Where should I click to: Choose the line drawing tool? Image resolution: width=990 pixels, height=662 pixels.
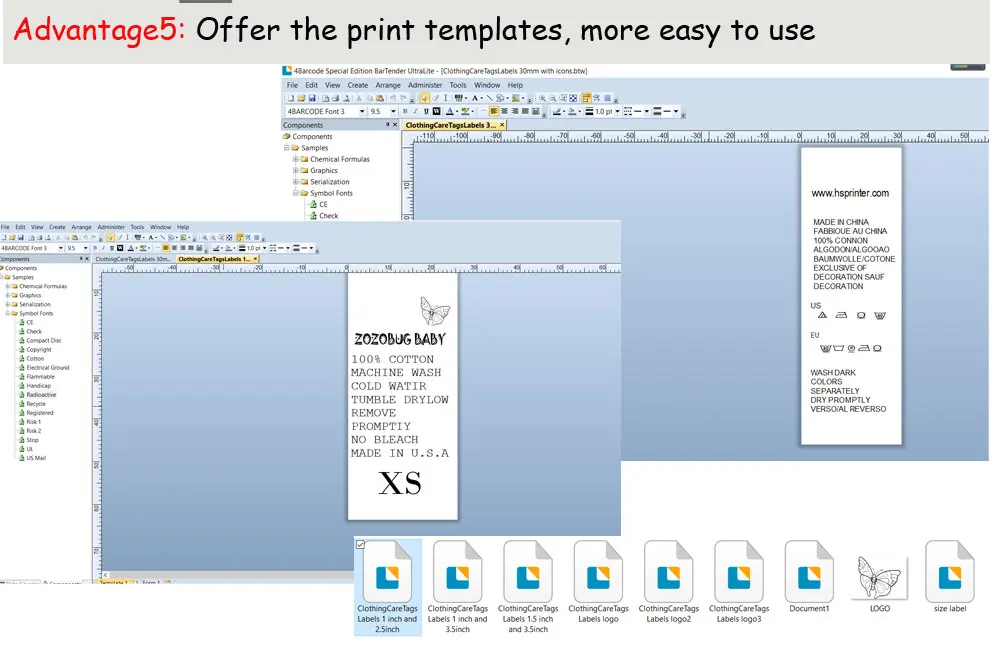coord(489,98)
